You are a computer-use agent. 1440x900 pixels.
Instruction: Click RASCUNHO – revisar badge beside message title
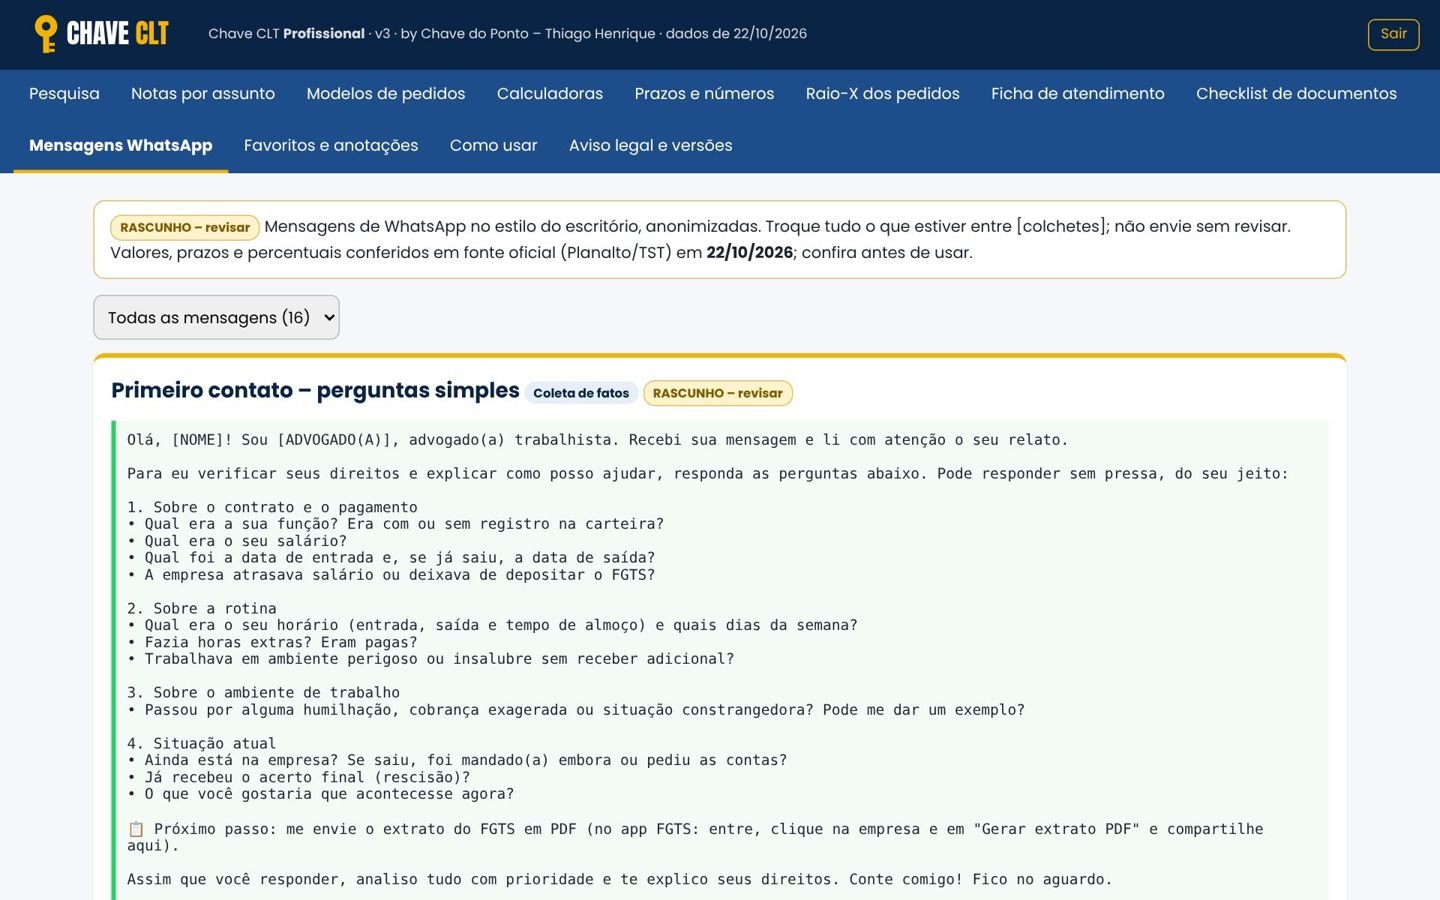pos(718,393)
